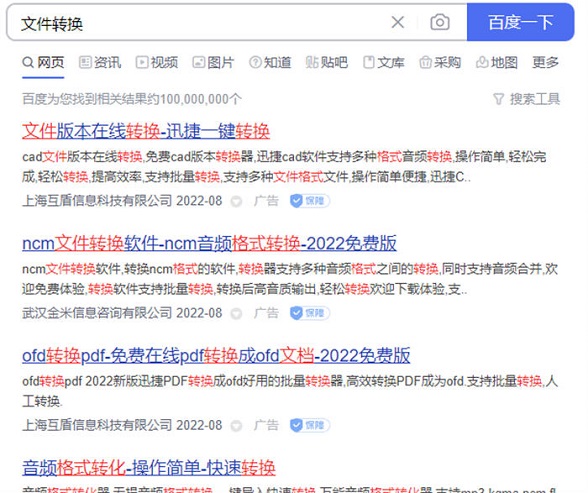This screenshot has height=493, width=588.
Task: Expand the 更多 tab menu
Action: [x=546, y=62]
